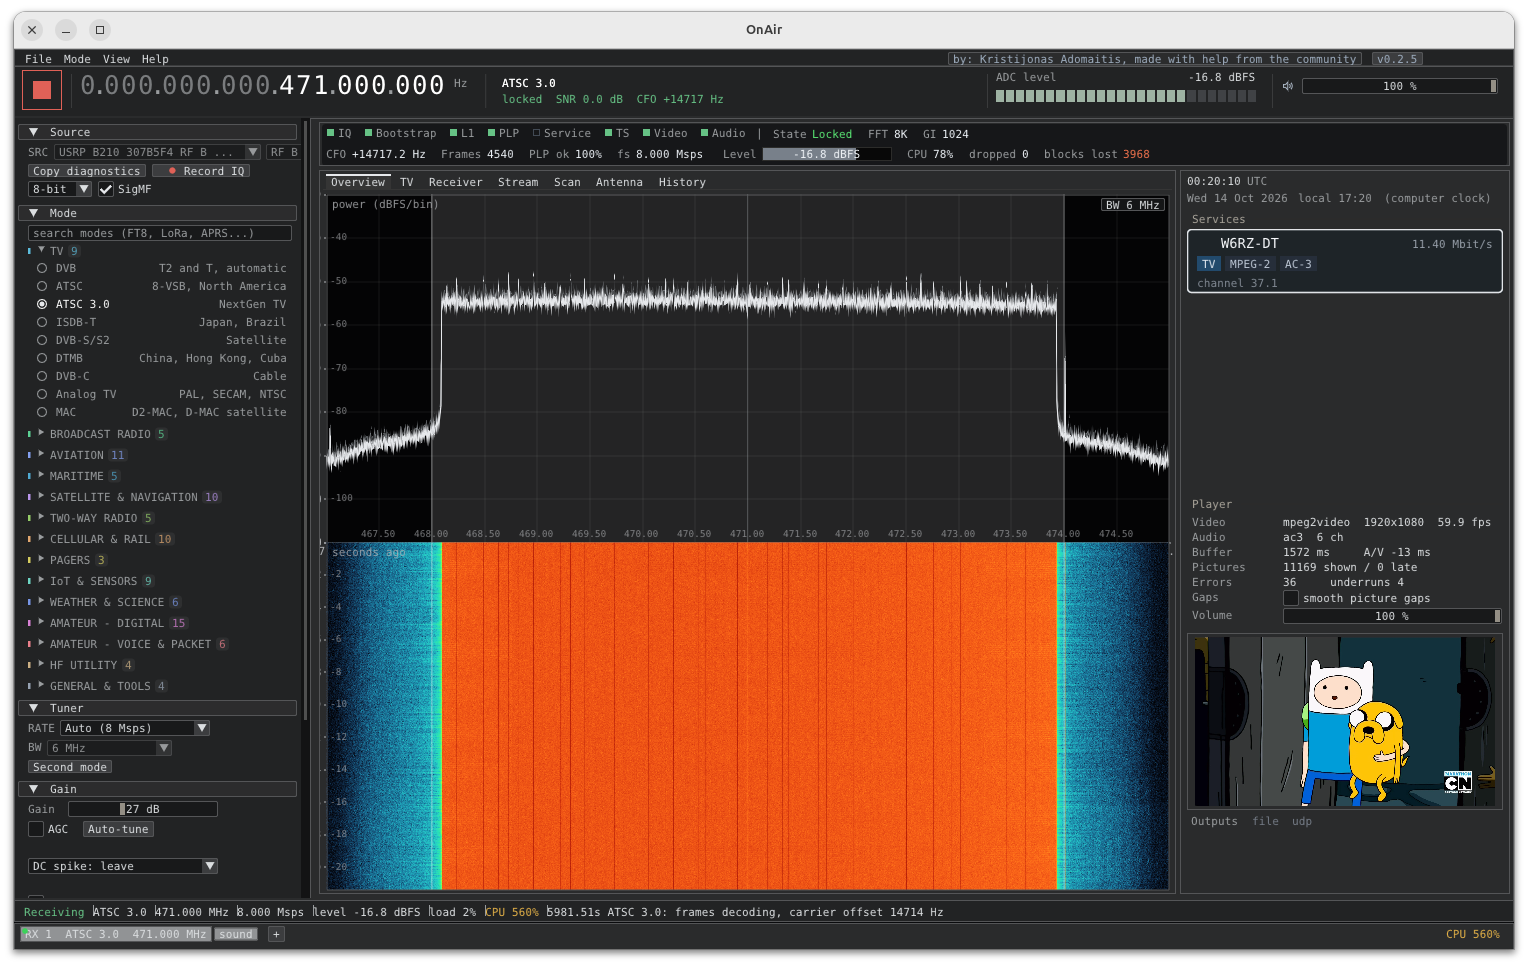
Task: Select the Analog TV mode
Action: point(42,394)
